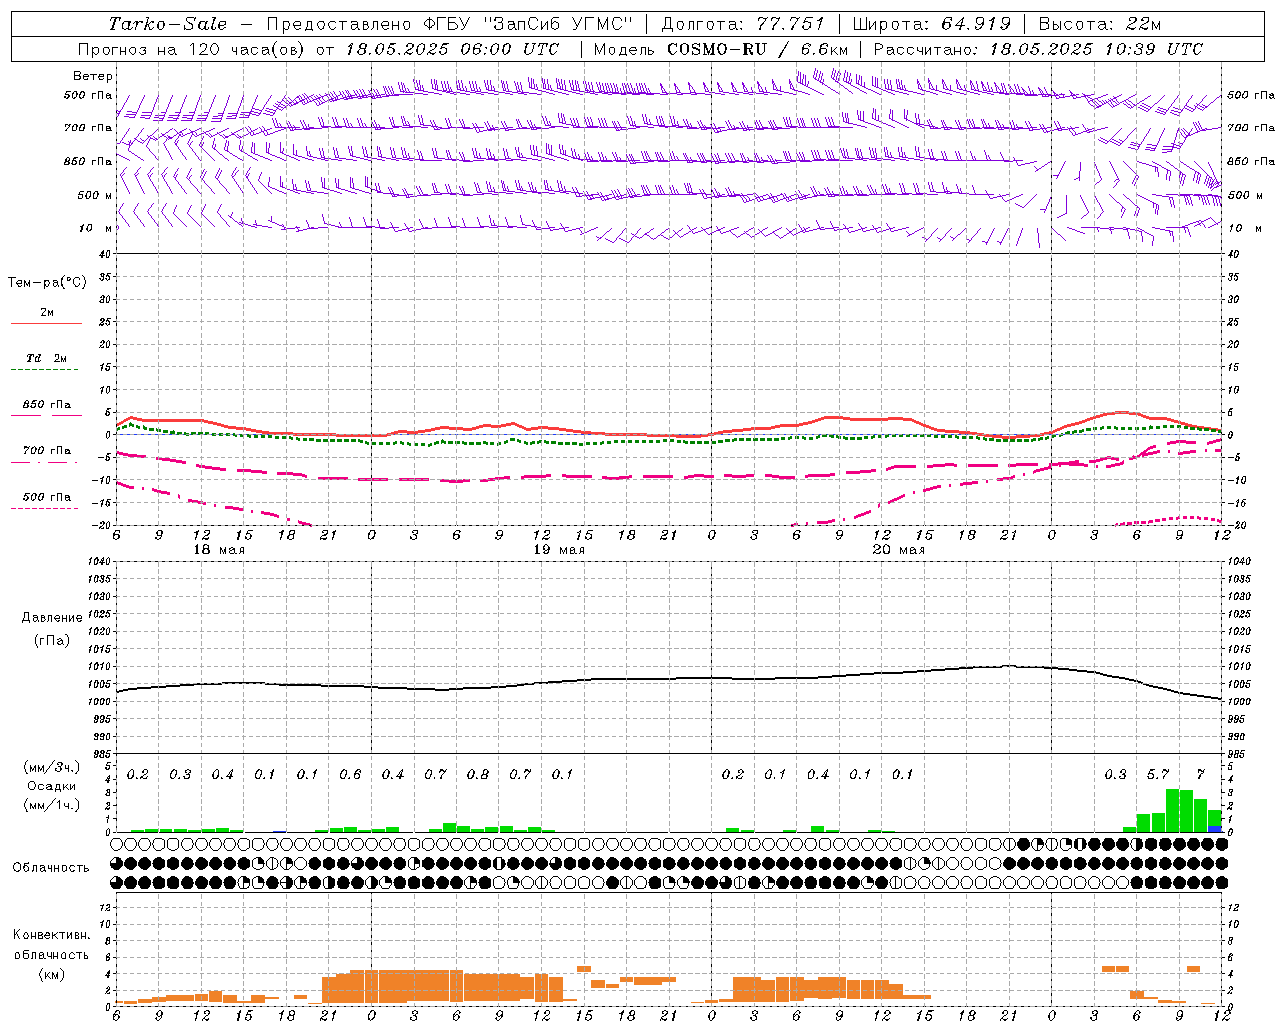Click the "7" three-hour precipitation value
1280x1024 pixels.
[1201, 775]
